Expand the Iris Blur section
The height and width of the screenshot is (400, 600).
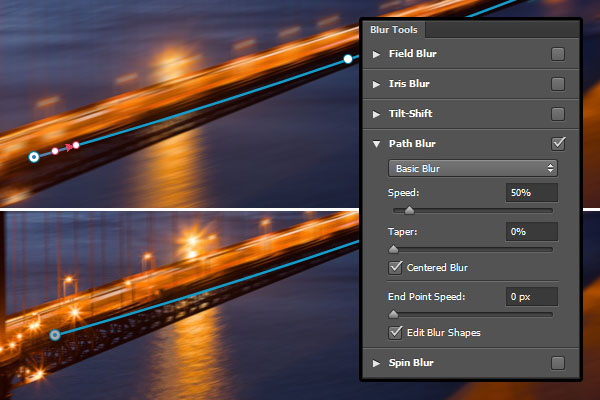click(x=377, y=84)
